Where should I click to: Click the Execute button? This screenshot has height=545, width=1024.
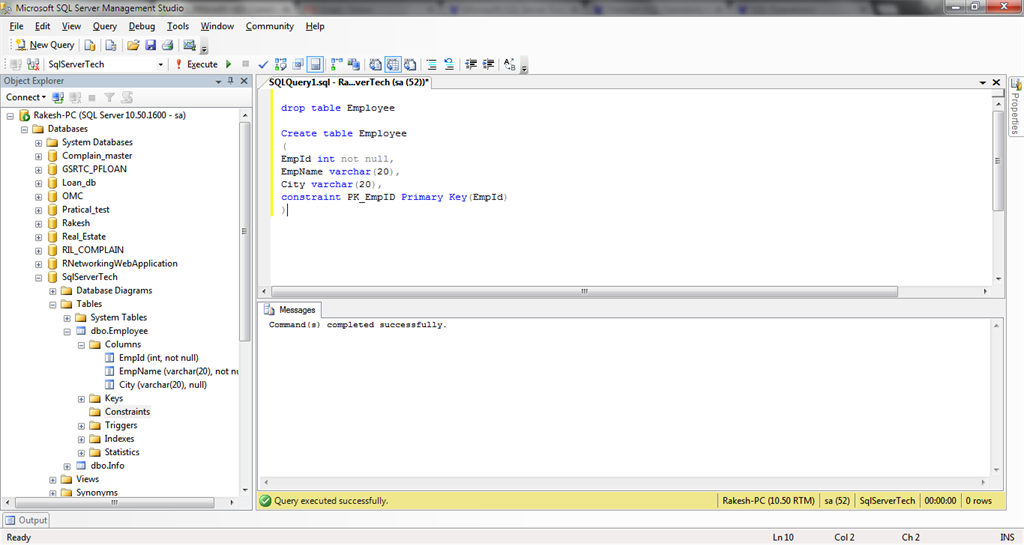pyautogui.click(x=196, y=64)
